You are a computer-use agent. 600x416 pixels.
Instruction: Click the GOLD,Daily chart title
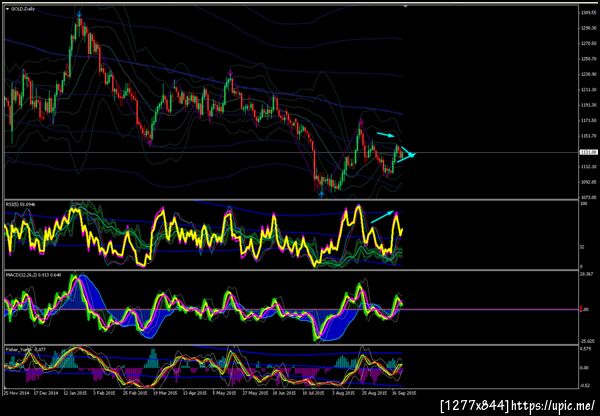click(x=23, y=9)
